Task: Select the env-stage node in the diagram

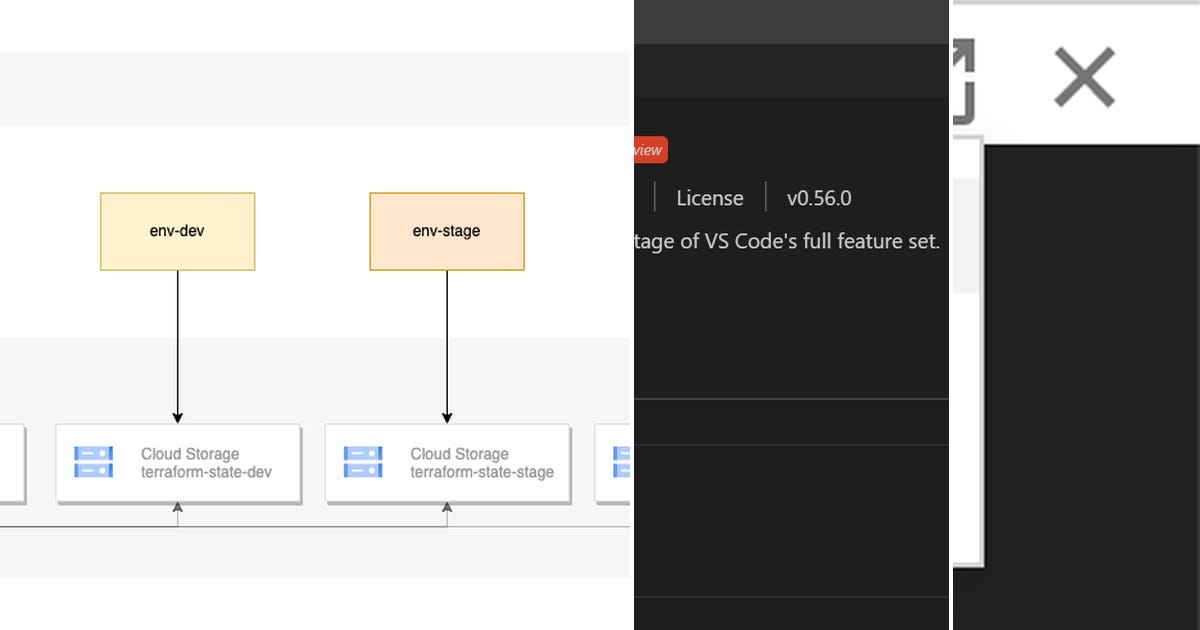Action: tap(446, 231)
